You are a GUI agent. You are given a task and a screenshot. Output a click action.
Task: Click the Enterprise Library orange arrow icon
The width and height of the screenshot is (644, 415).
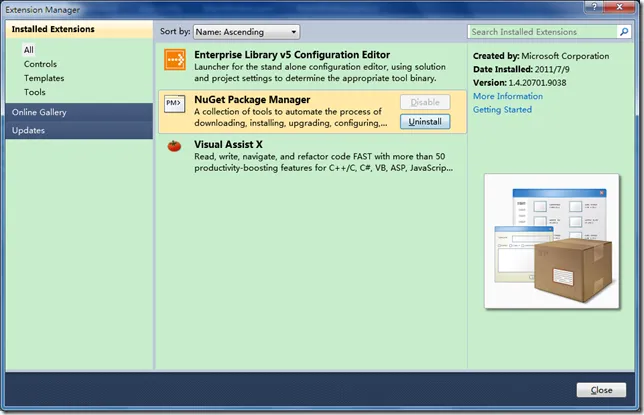175,60
